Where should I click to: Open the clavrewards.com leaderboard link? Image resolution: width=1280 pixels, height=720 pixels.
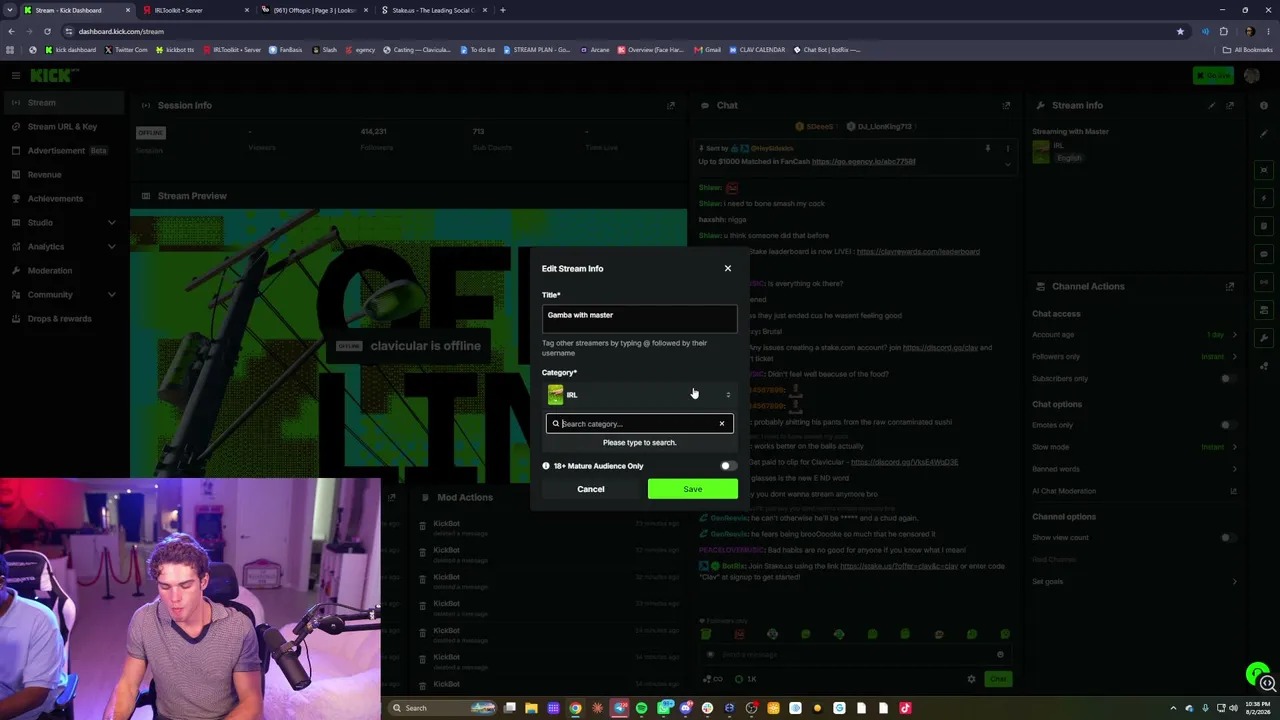click(x=918, y=251)
